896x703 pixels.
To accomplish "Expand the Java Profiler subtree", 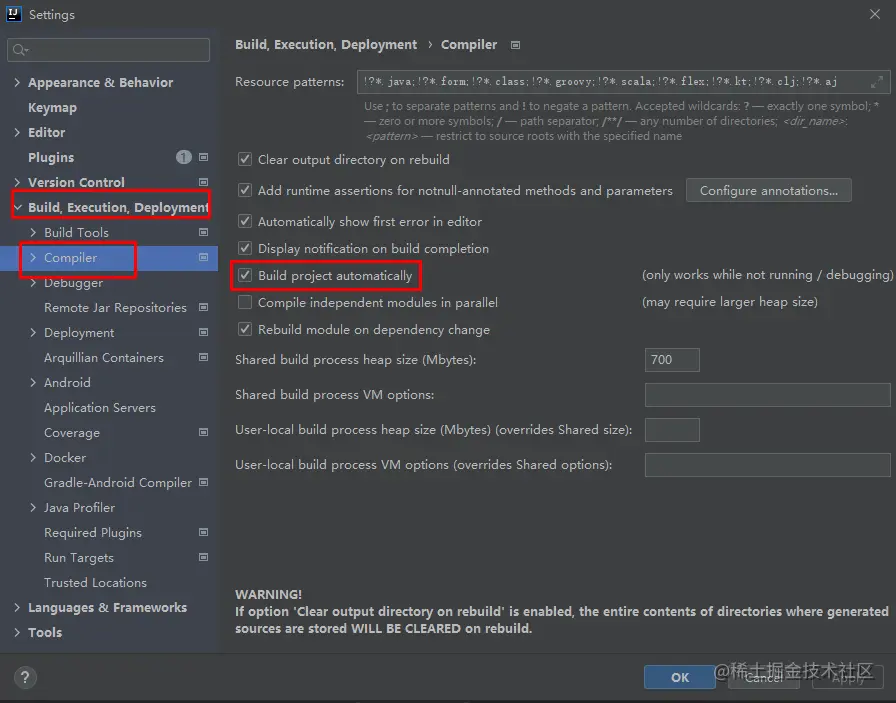I will click(33, 507).
